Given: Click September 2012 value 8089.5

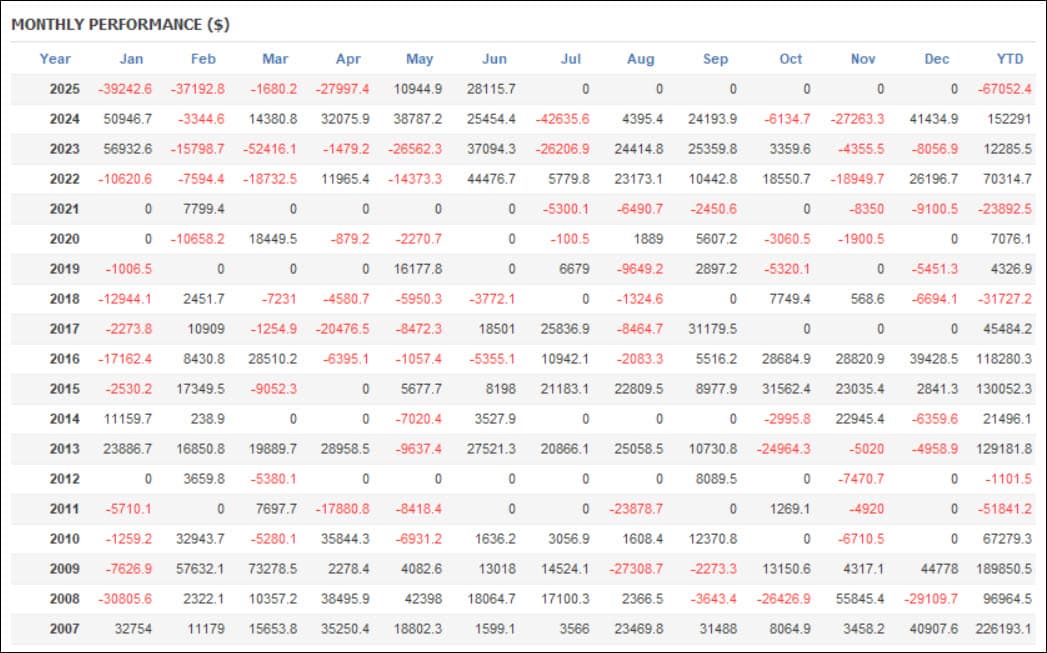Looking at the screenshot, I should coord(716,479).
